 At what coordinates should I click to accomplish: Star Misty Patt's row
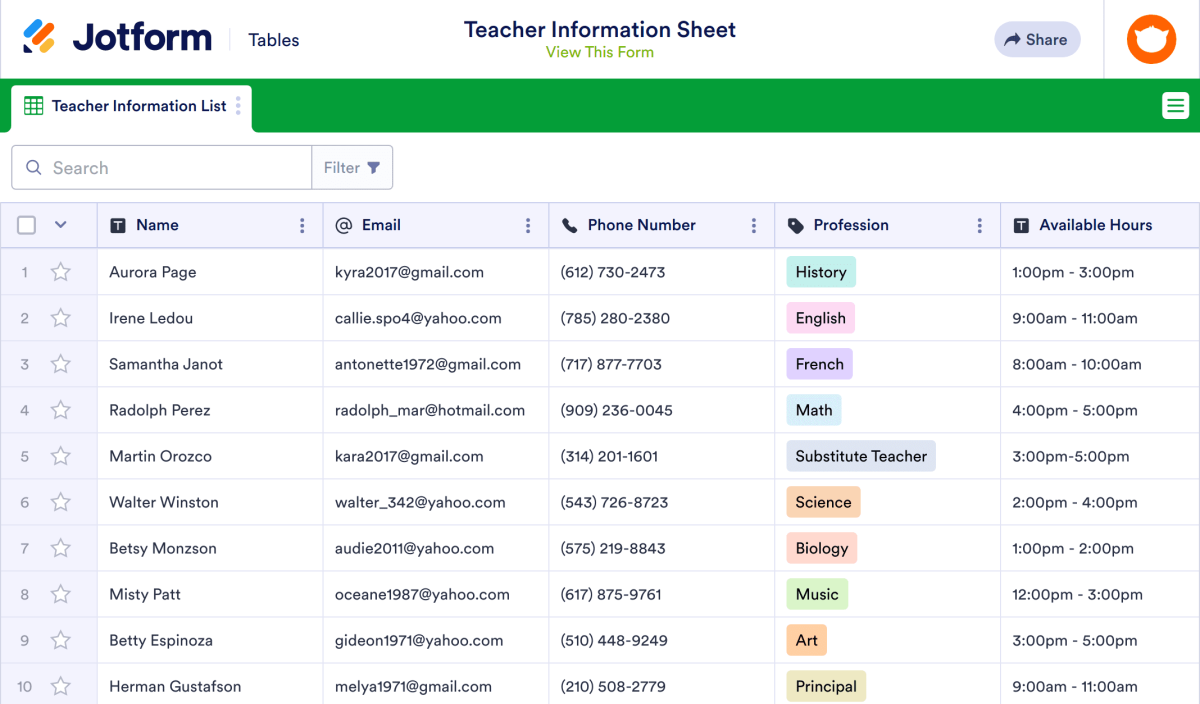pos(60,593)
